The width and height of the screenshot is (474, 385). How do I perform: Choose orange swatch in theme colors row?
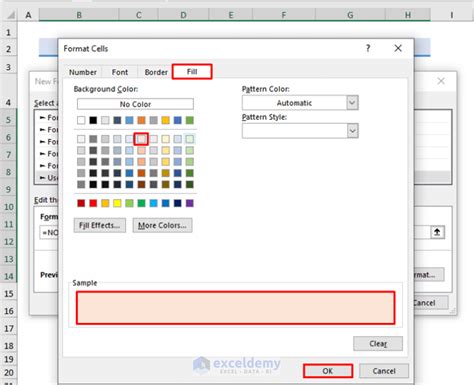(141, 120)
